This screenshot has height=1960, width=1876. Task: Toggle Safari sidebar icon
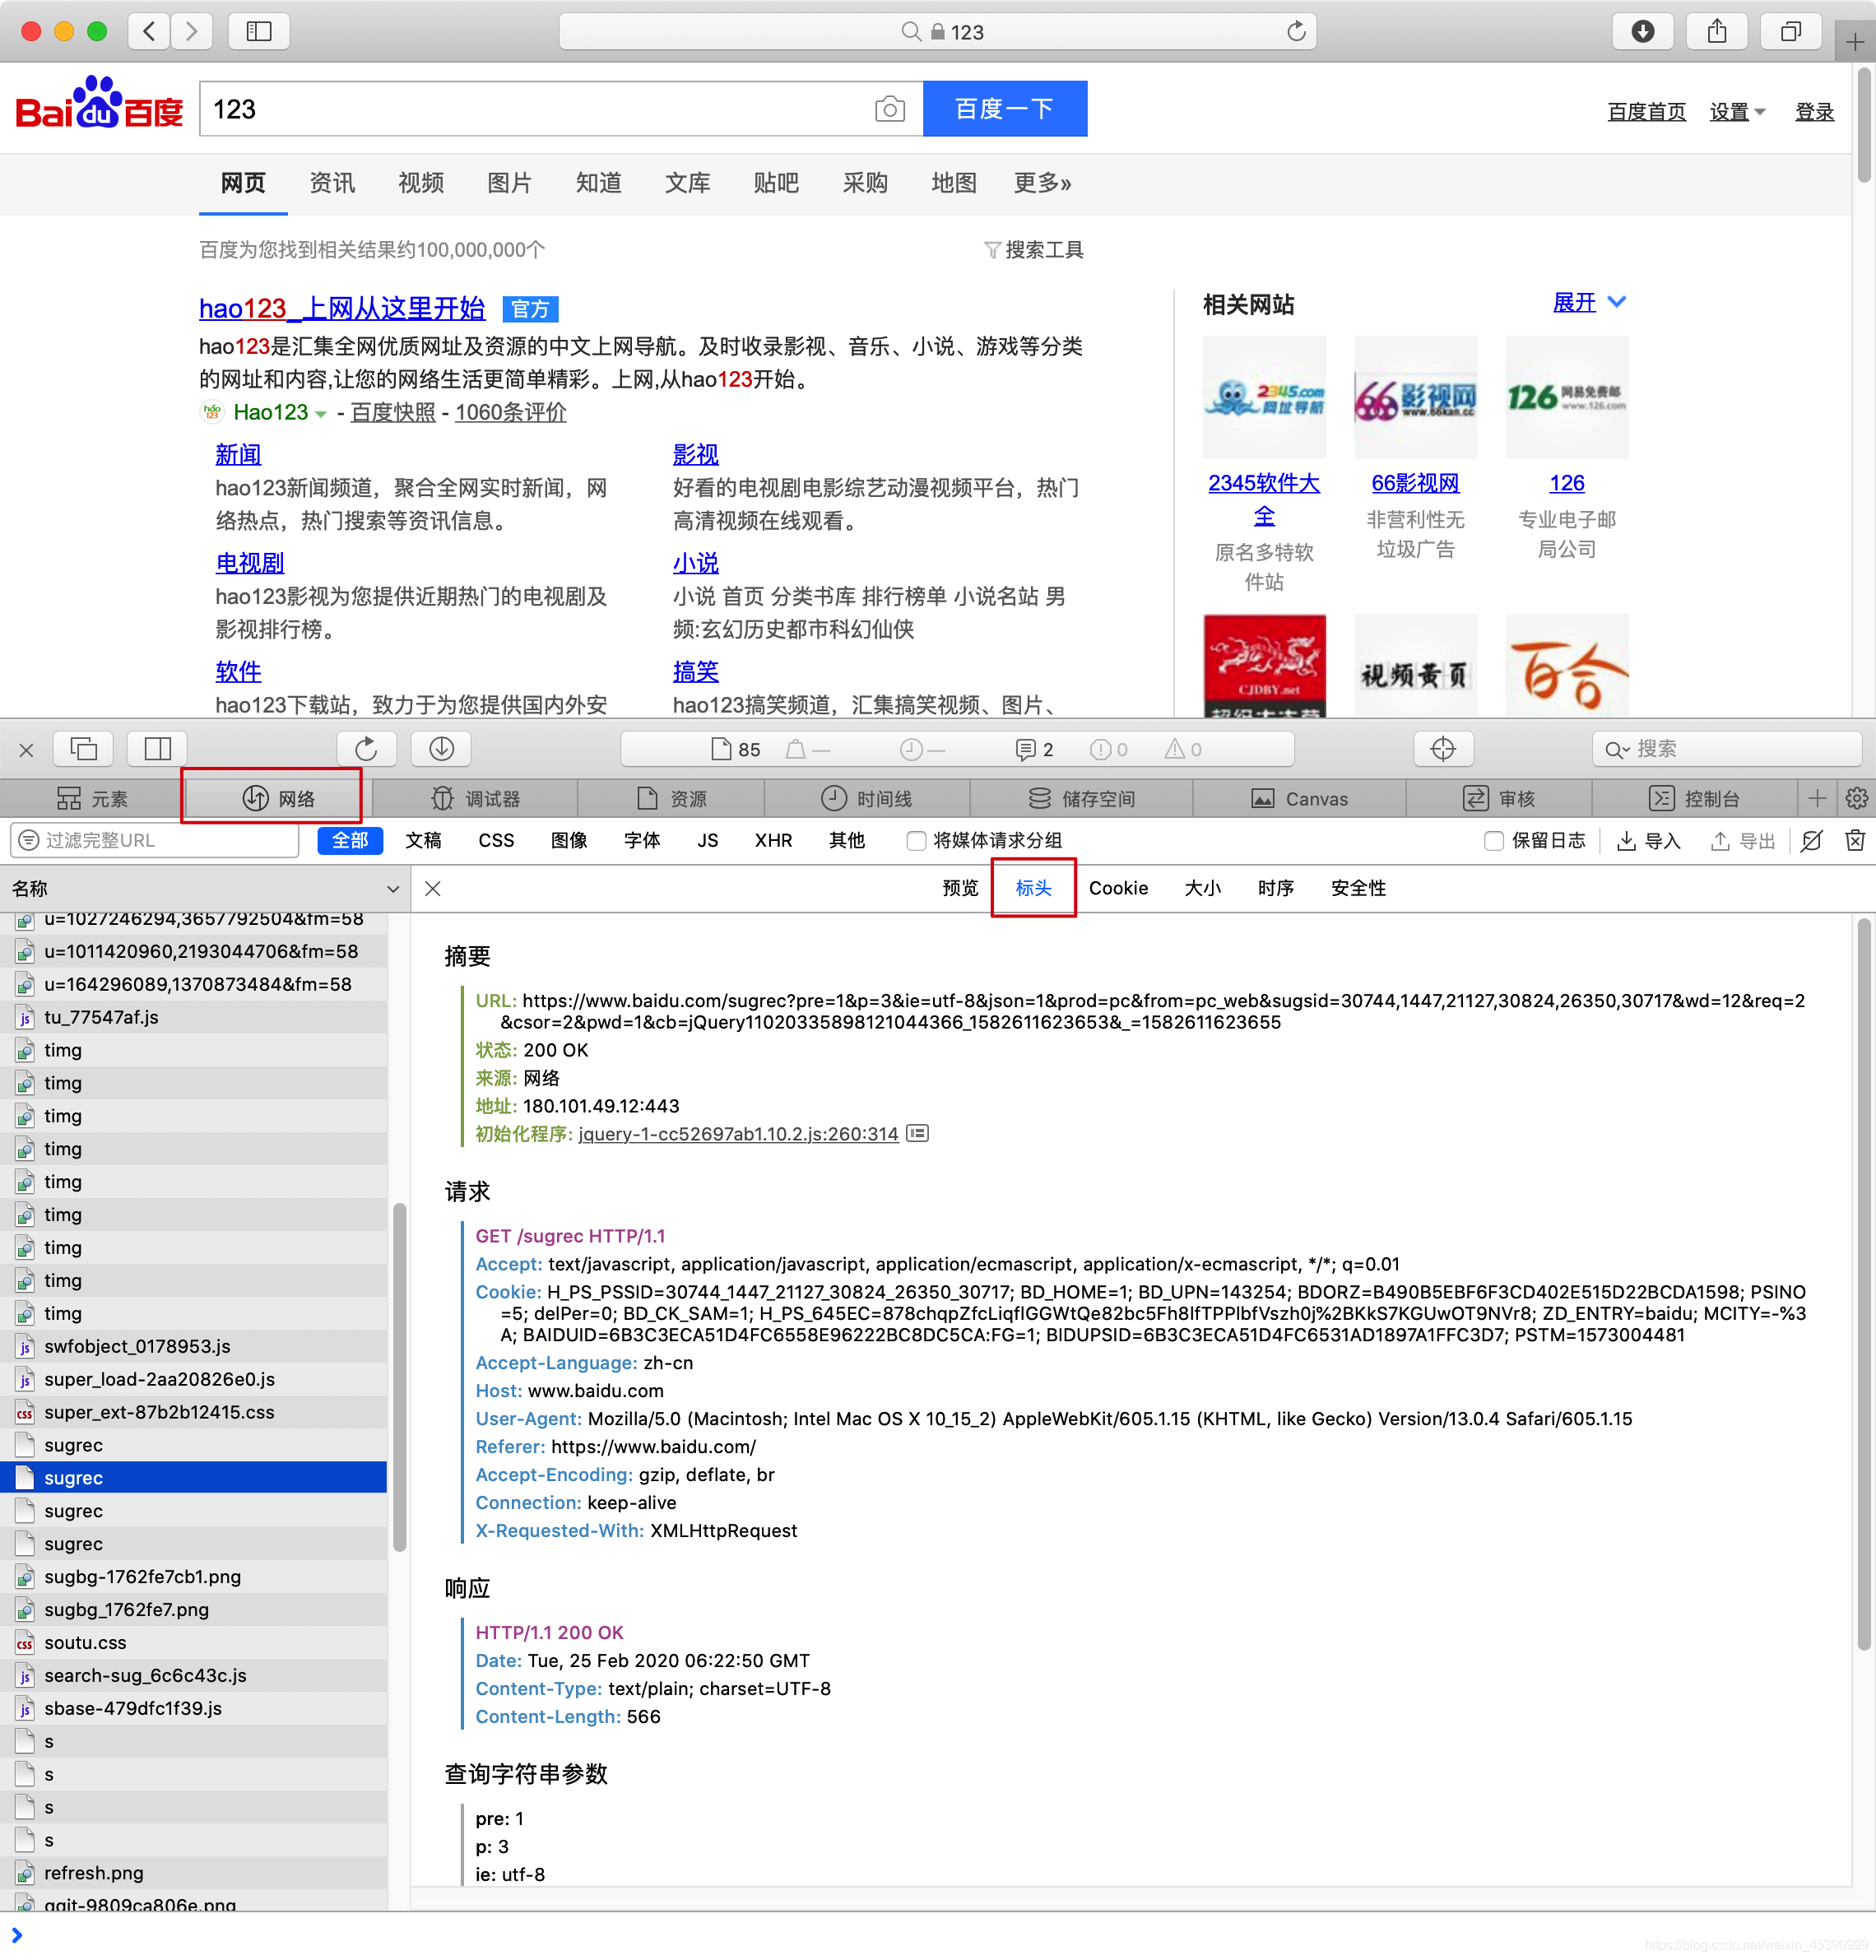tap(259, 31)
